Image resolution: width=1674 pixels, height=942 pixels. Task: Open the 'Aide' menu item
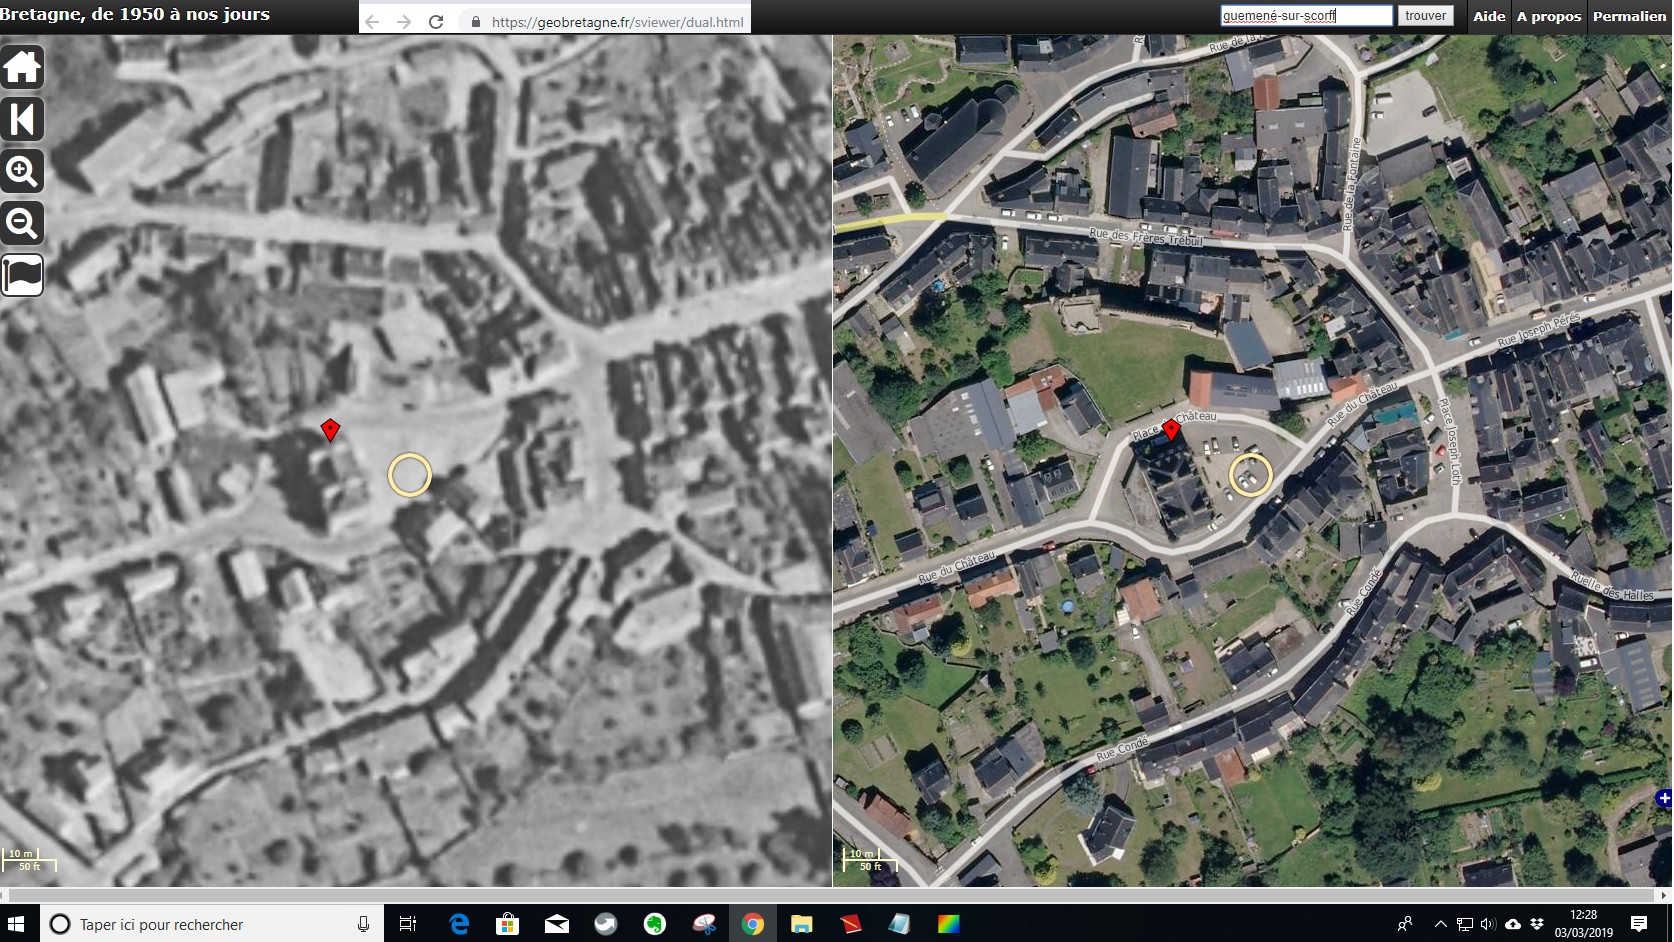tap(1488, 16)
